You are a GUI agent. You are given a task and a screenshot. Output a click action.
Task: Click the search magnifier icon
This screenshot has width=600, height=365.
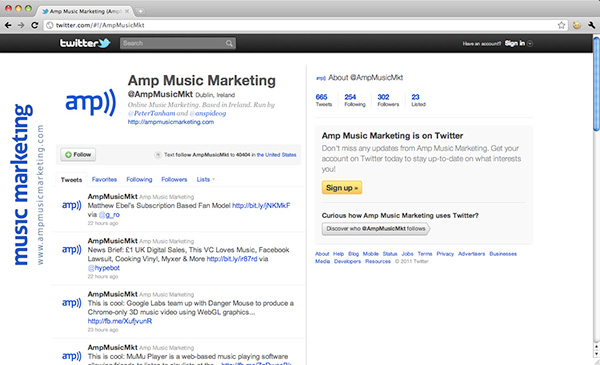click(x=229, y=43)
